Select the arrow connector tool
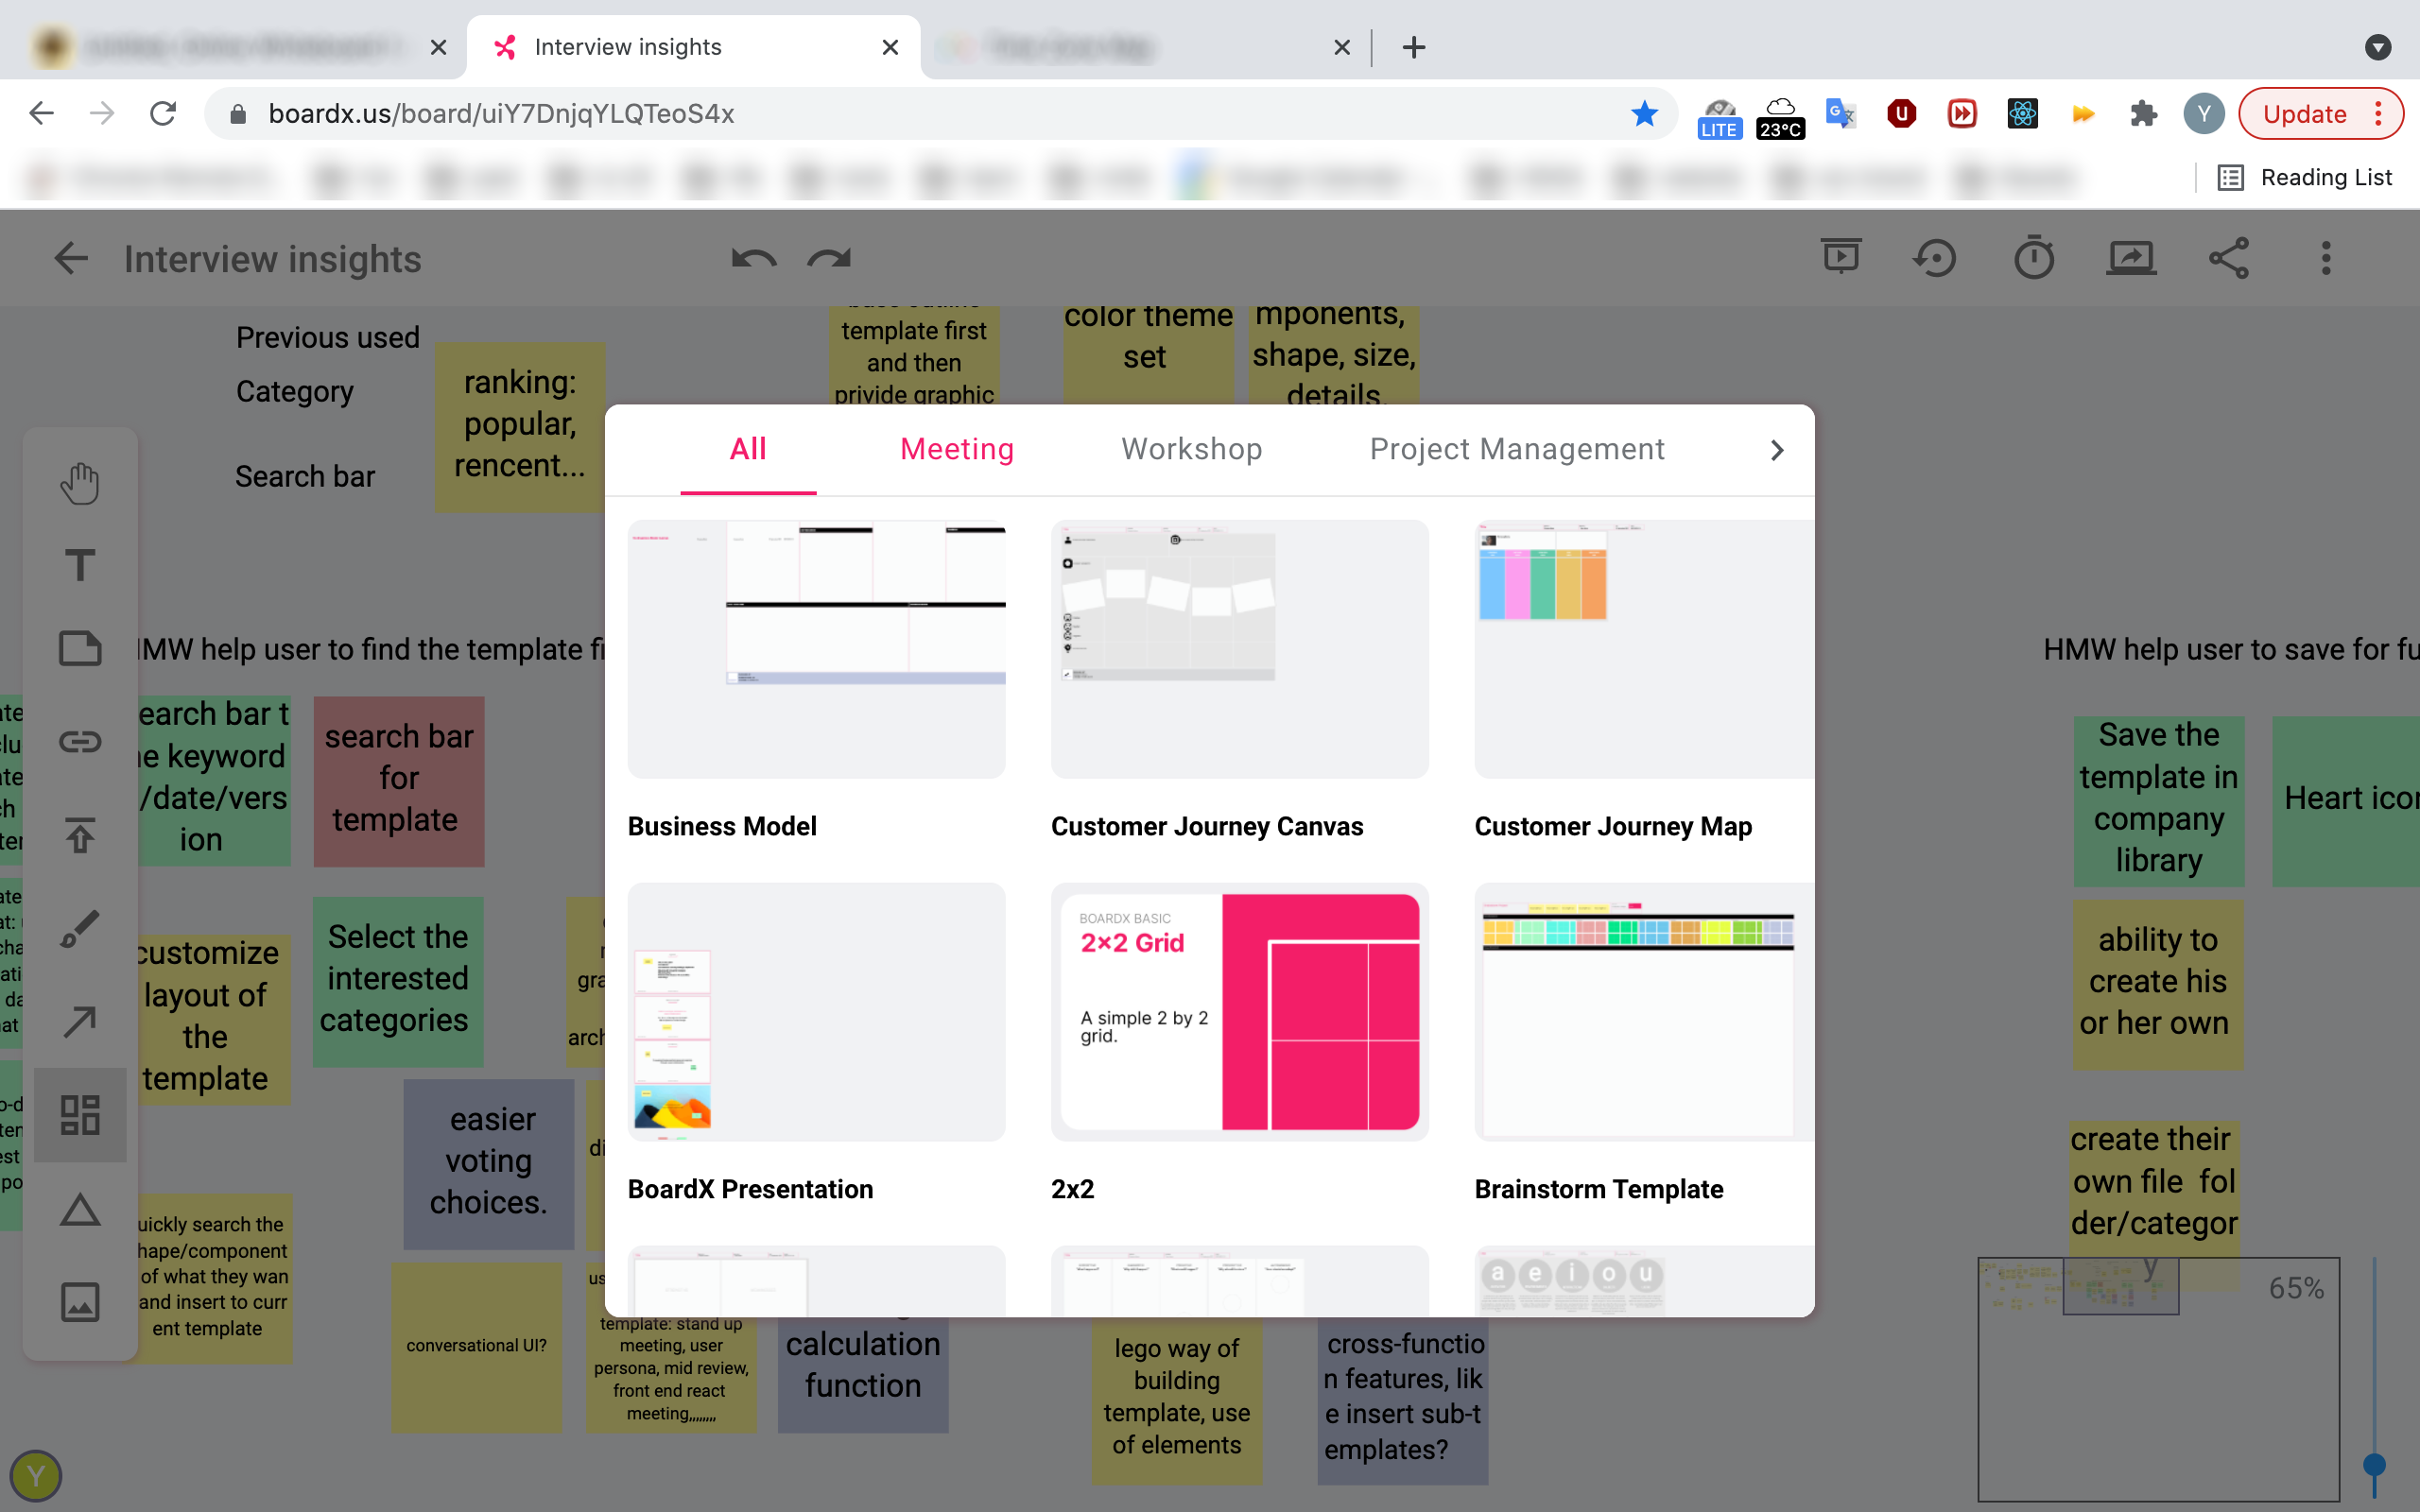Viewport: 2420px width, 1512px height. 80,1021
